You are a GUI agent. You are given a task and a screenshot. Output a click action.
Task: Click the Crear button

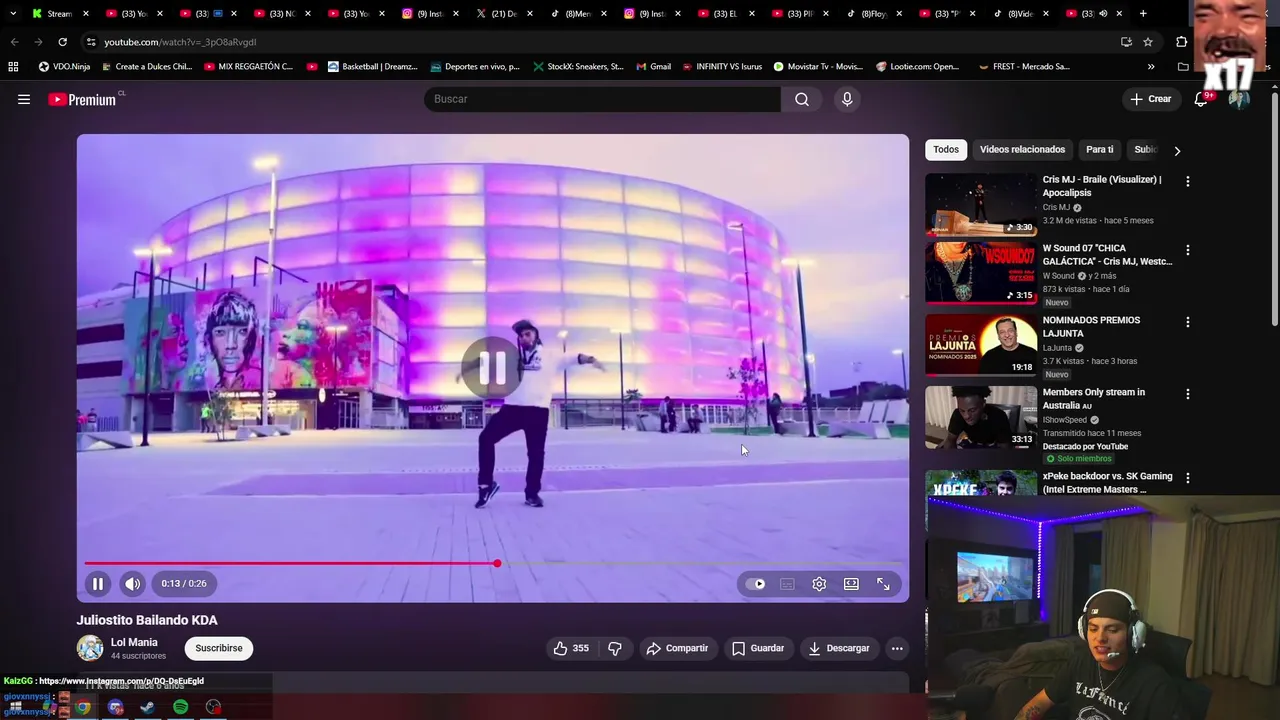coord(1150,99)
